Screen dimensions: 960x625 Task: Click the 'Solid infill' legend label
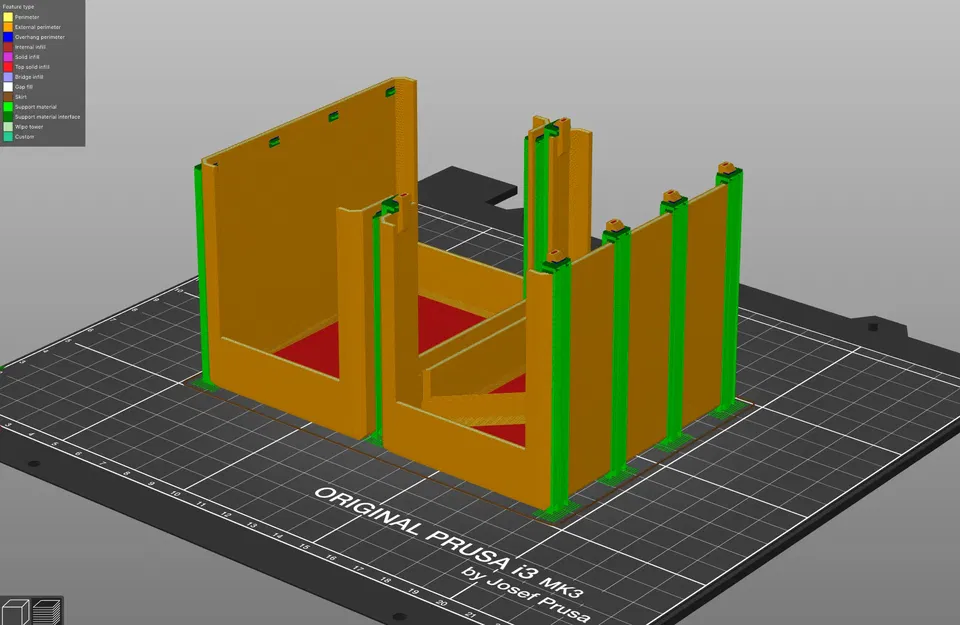tap(28, 57)
